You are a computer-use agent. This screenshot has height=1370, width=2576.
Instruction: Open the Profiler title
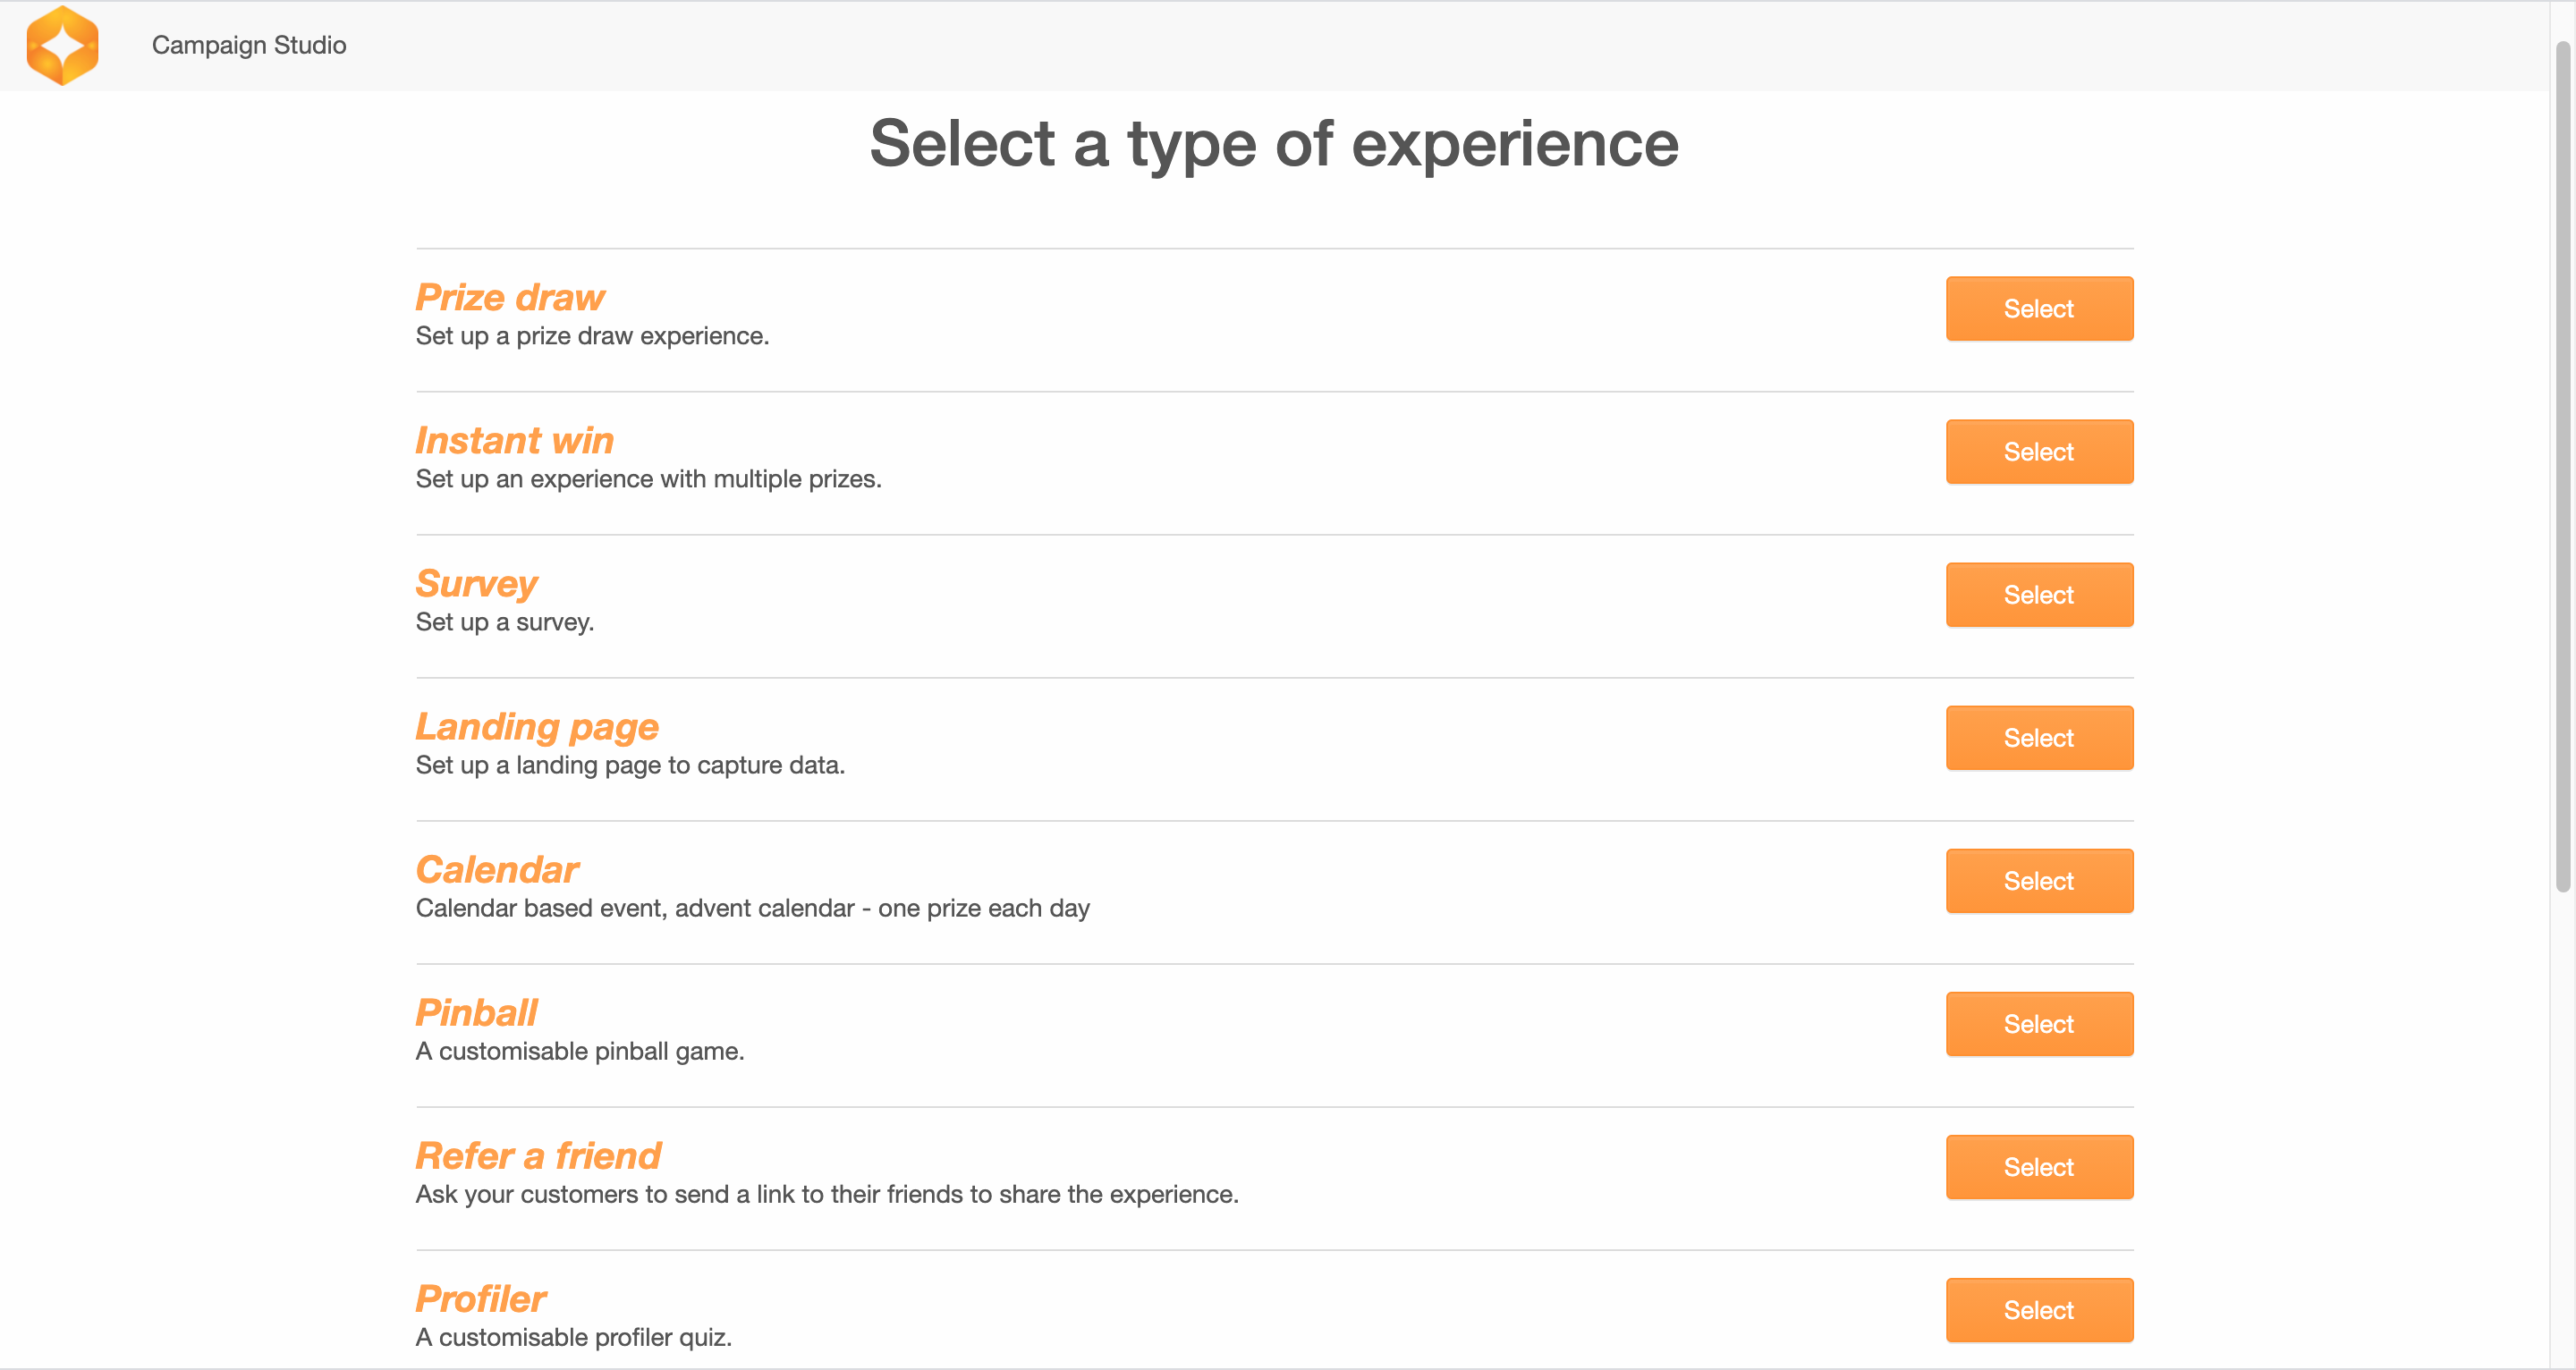pos(481,1299)
